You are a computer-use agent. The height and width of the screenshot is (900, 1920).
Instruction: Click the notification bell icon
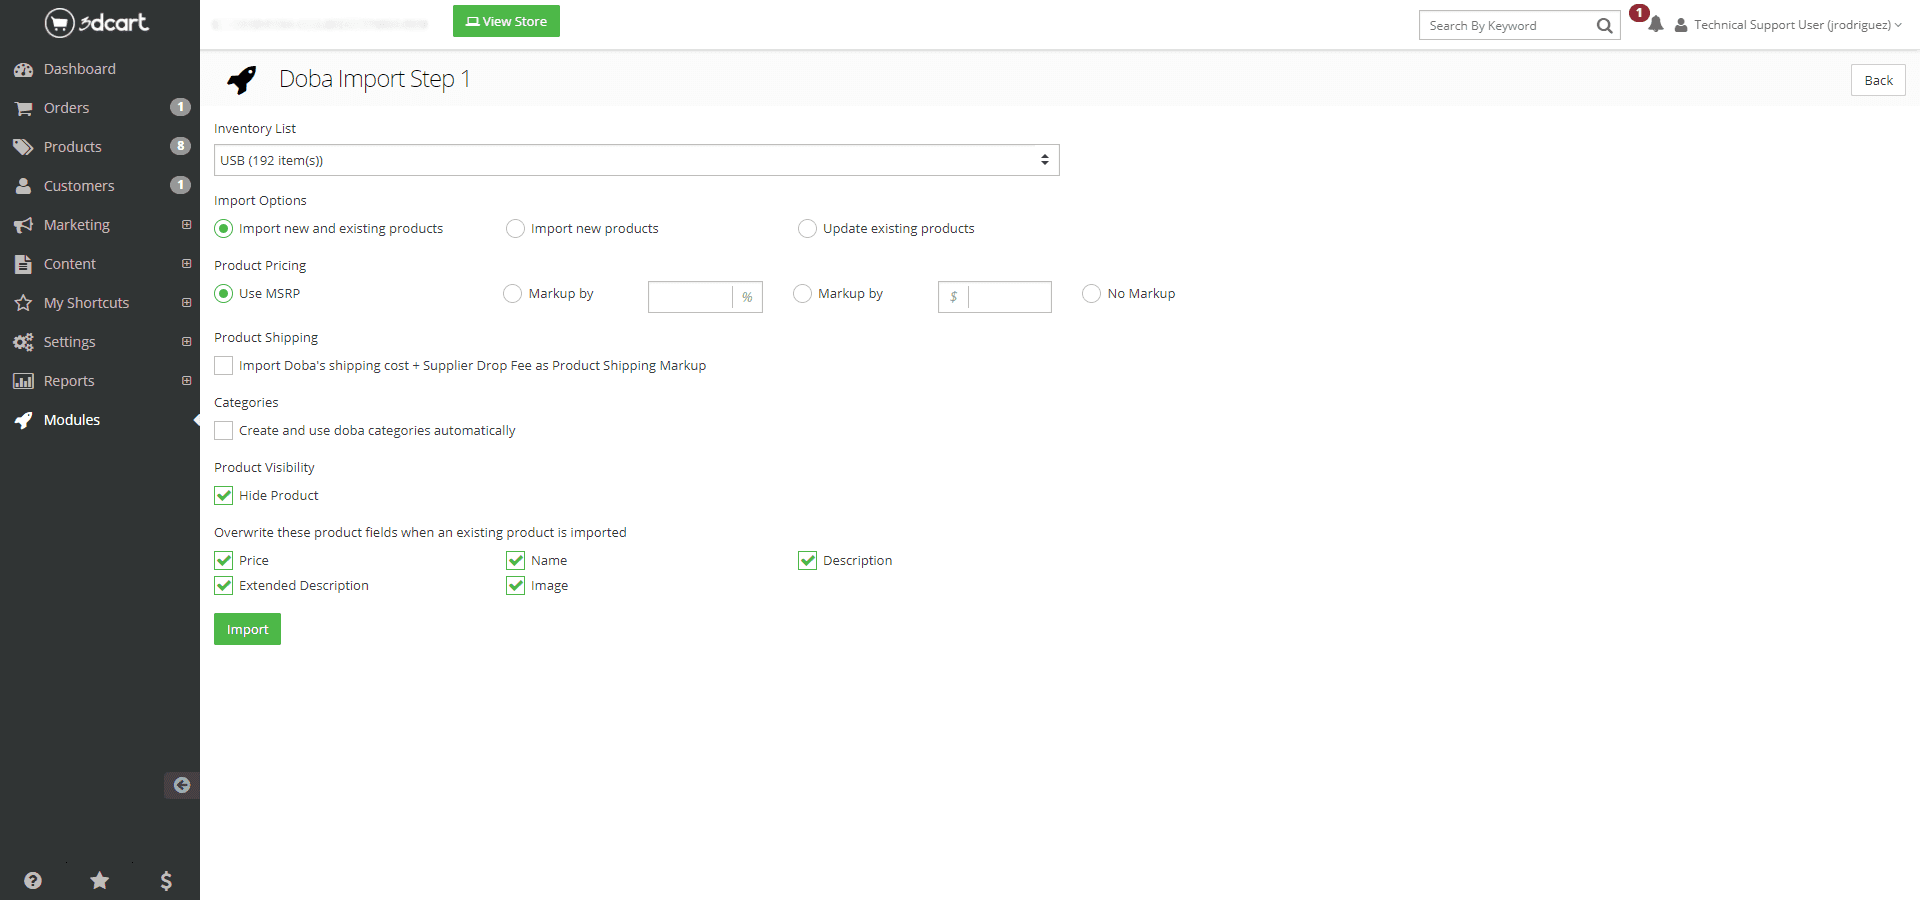pyautogui.click(x=1656, y=25)
